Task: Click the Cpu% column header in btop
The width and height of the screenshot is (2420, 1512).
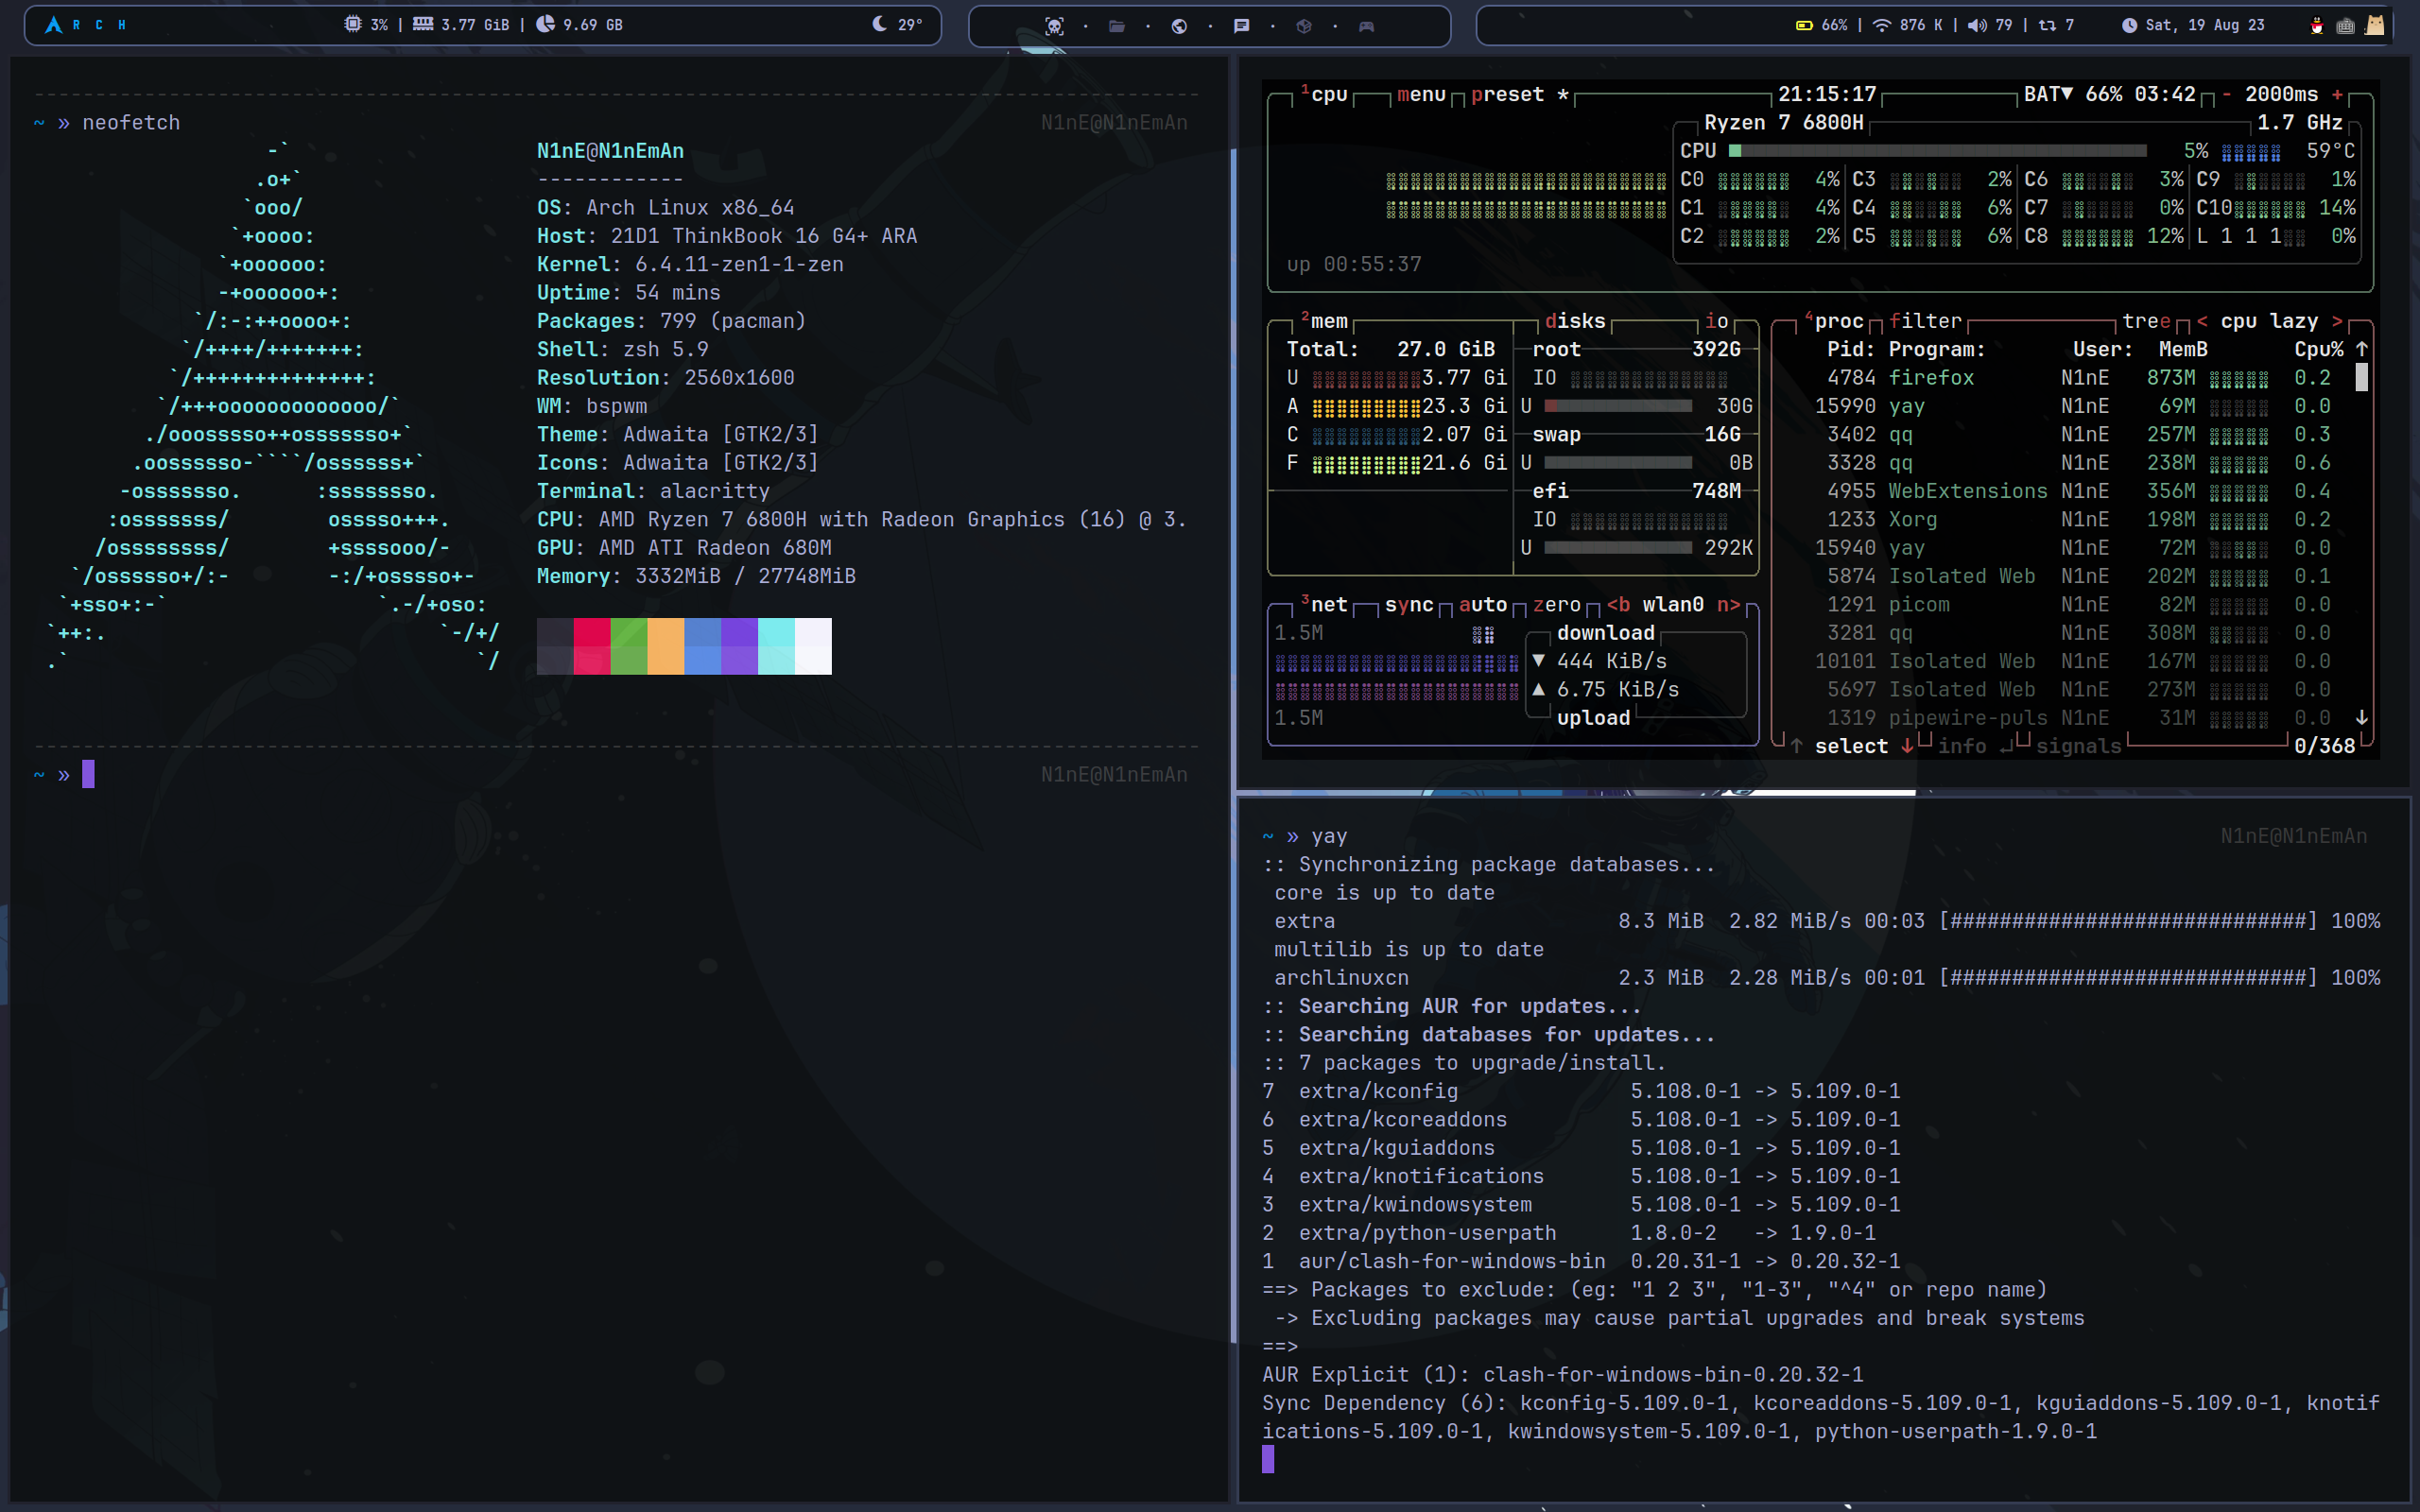Action: (x=2318, y=349)
